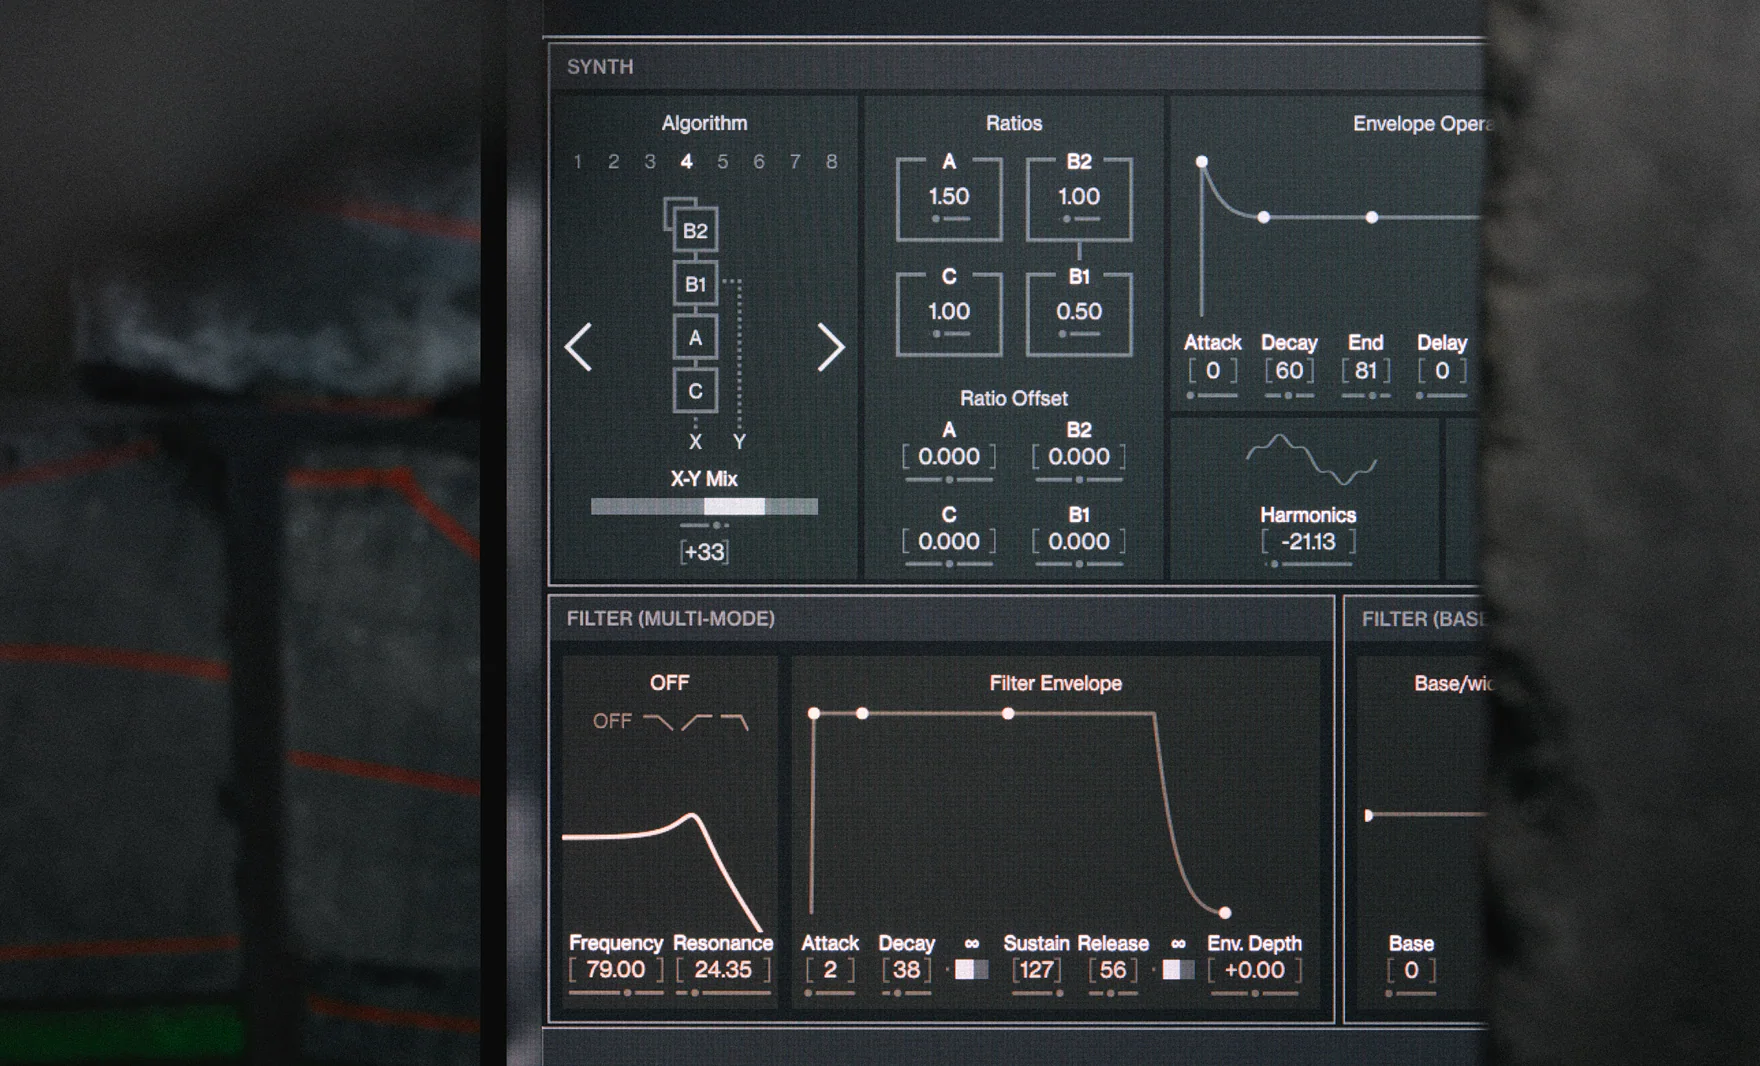Go to next algorithm with right arrow
Viewport: 1760px width, 1066px height.
coord(831,347)
